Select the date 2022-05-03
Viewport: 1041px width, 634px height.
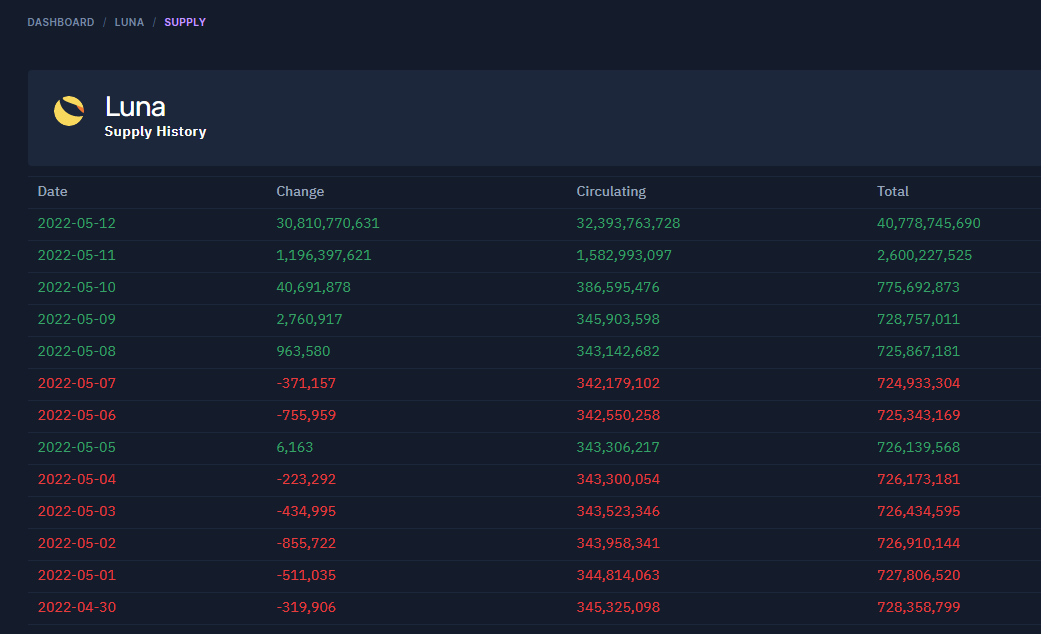pyautogui.click(x=76, y=511)
